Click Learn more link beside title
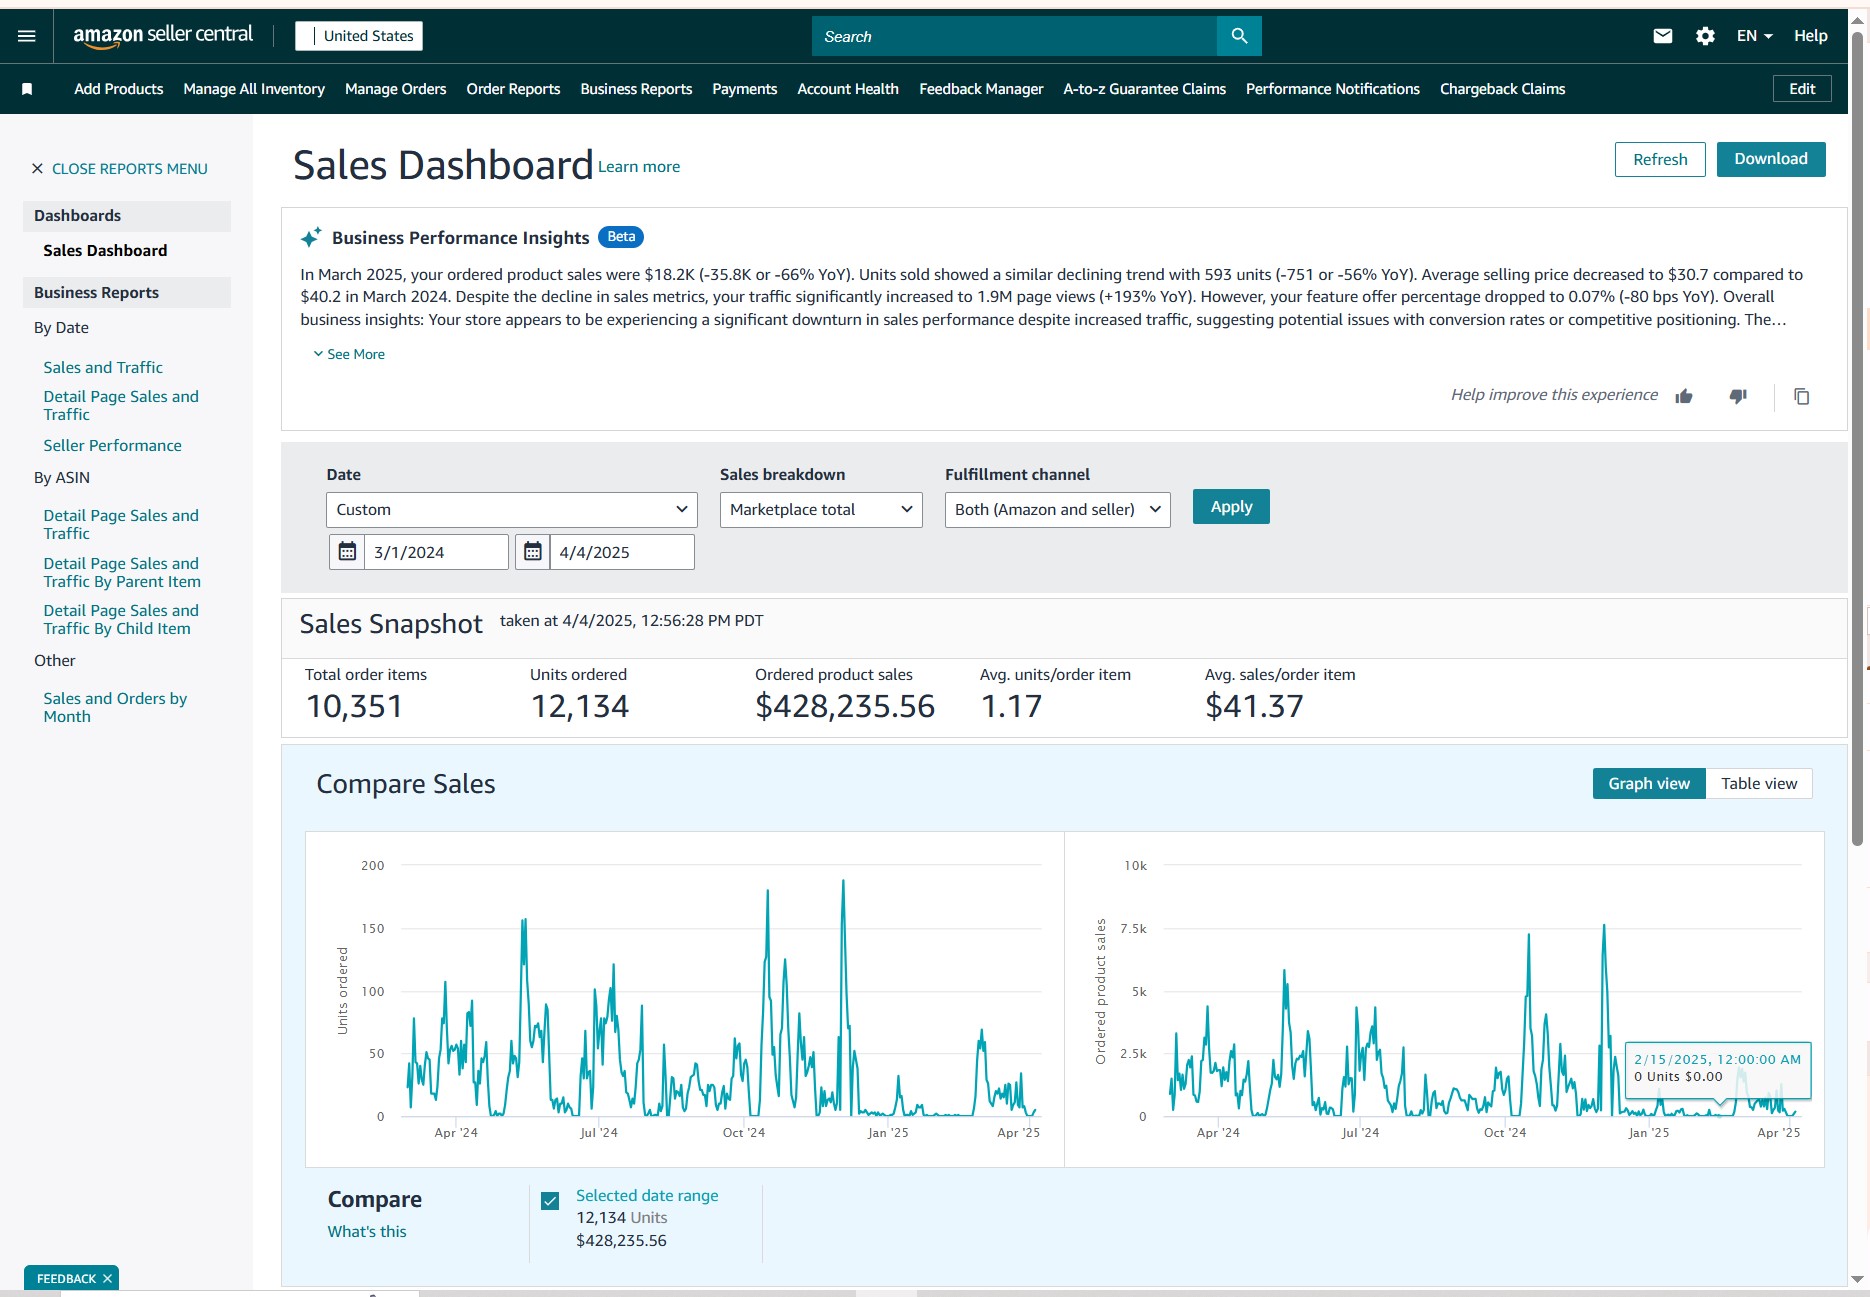The image size is (1870, 1297). tap(639, 167)
